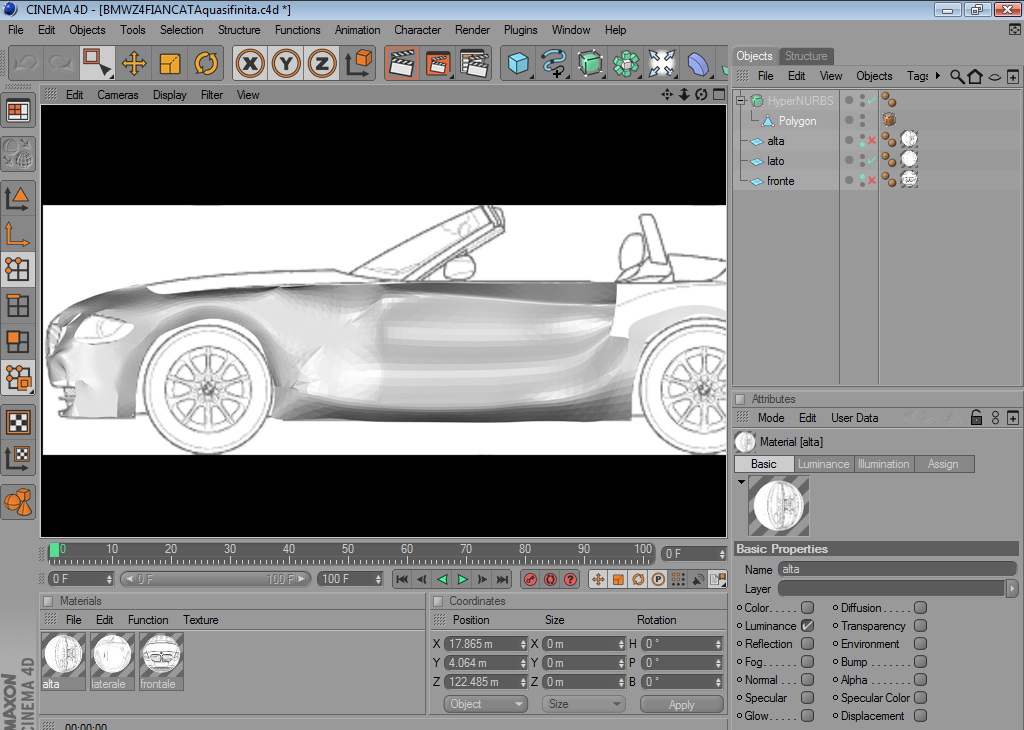
Task: Open the Animation menu
Action: [x=357, y=30]
